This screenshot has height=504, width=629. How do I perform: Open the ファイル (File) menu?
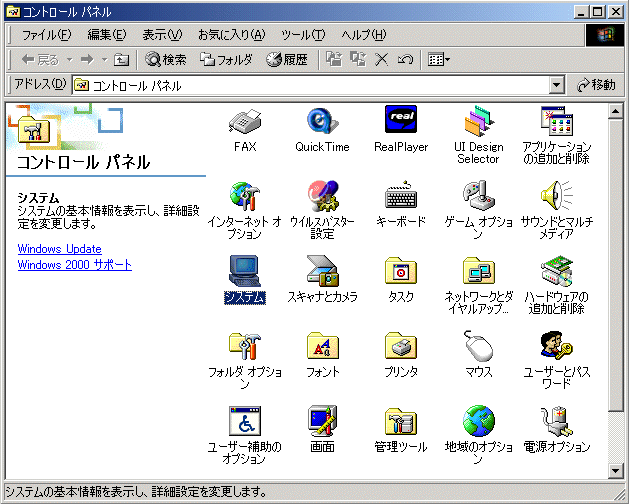tap(46, 35)
